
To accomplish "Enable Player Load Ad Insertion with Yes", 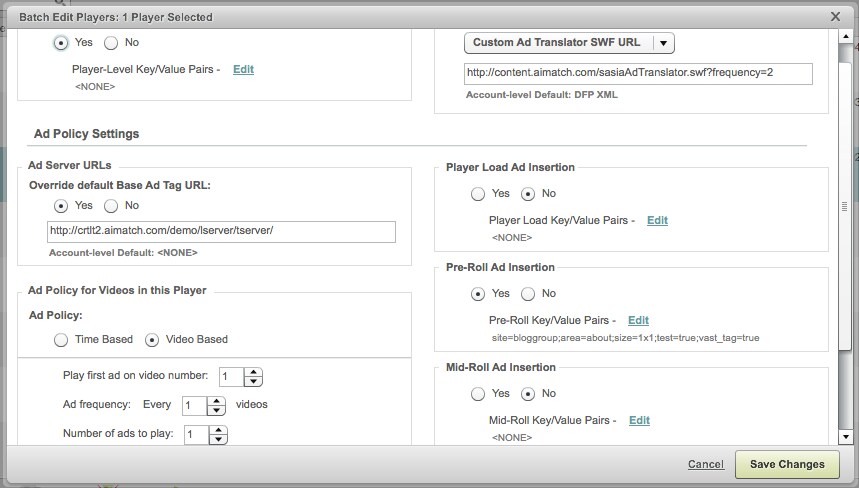I will click(x=478, y=194).
